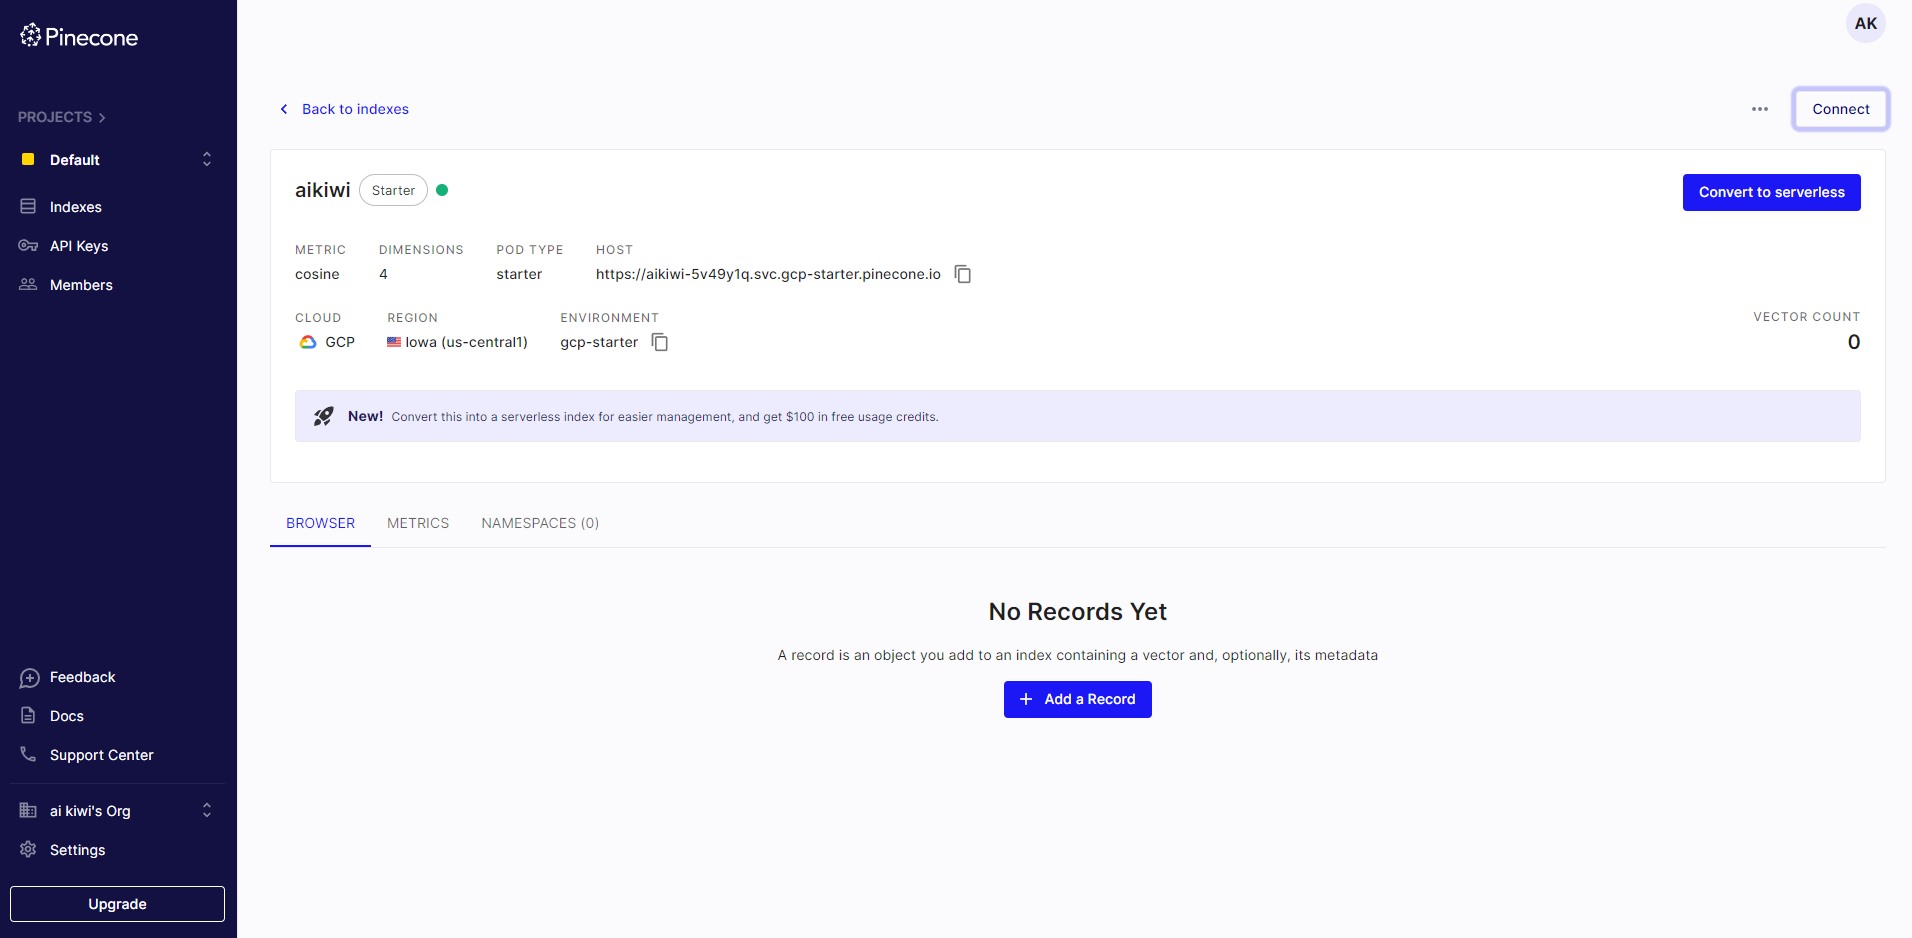
Task: Click the Settings gear icon
Action: pyautogui.click(x=28, y=849)
